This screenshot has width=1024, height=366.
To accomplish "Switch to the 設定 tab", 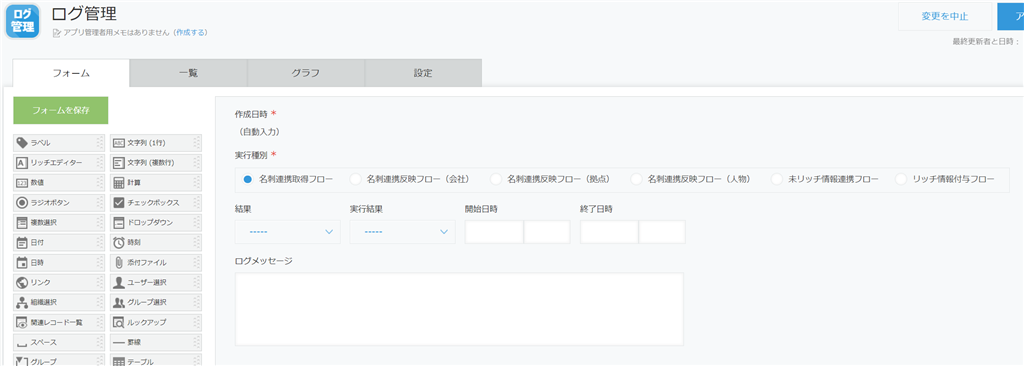I will pyautogui.click(x=423, y=73).
